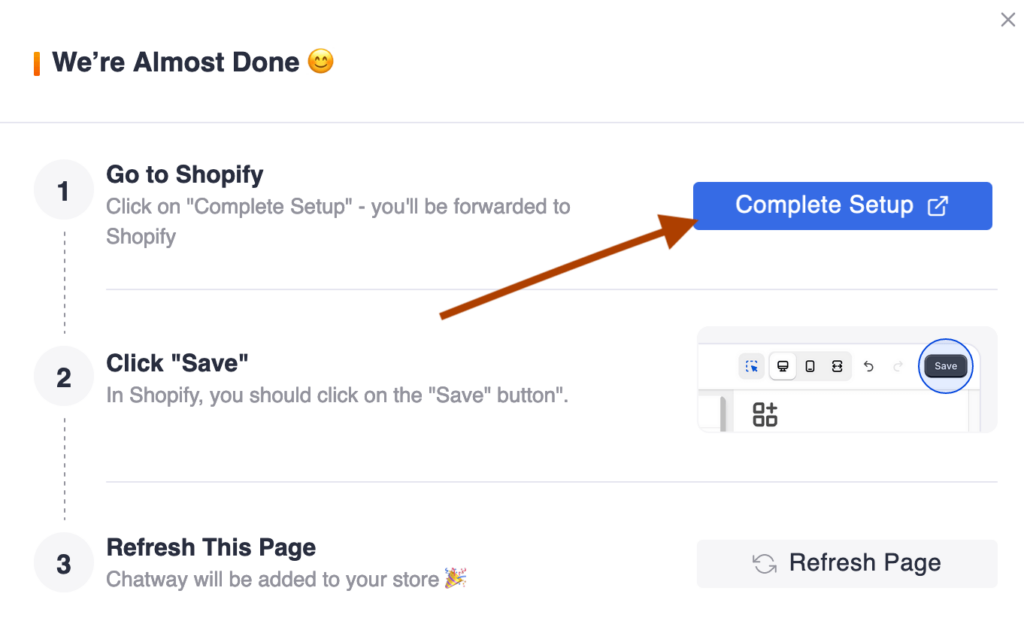
Task: Click the smiley emoji in the title
Action: click(x=320, y=61)
